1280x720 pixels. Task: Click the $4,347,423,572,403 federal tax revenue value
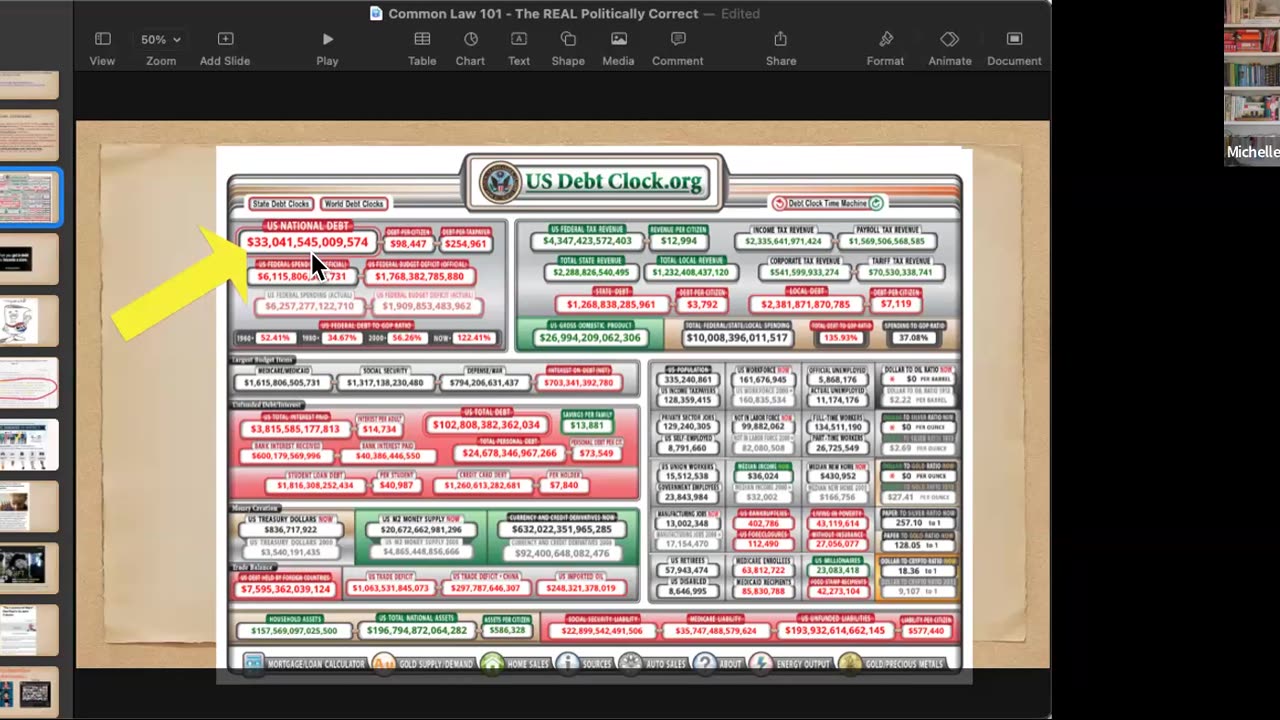pyautogui.click(x=587, y=241)
